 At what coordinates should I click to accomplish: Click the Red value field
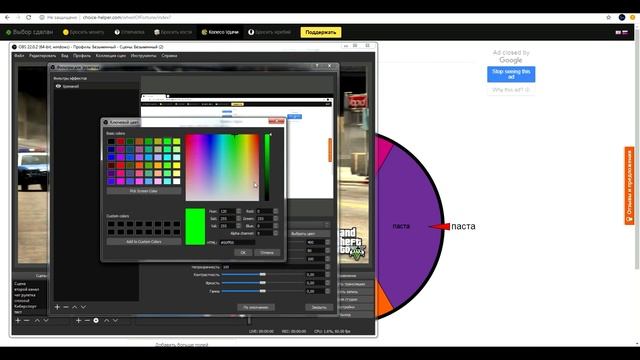[x=264, y=211]
